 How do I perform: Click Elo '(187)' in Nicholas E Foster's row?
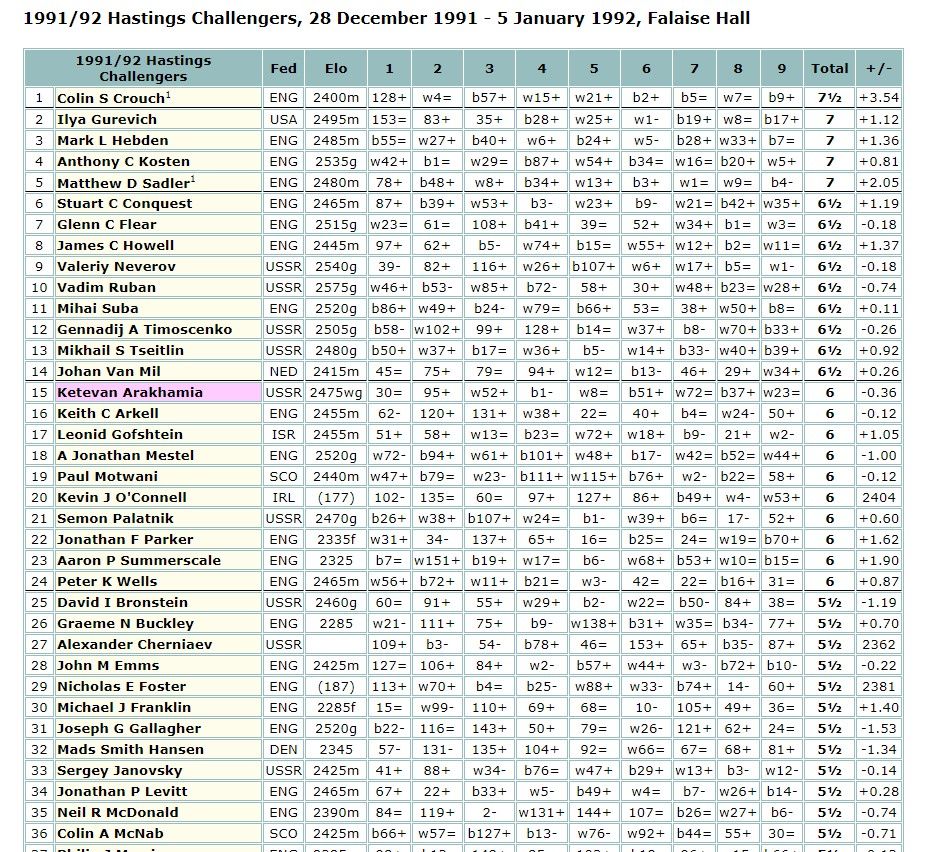tap(336, 686)
